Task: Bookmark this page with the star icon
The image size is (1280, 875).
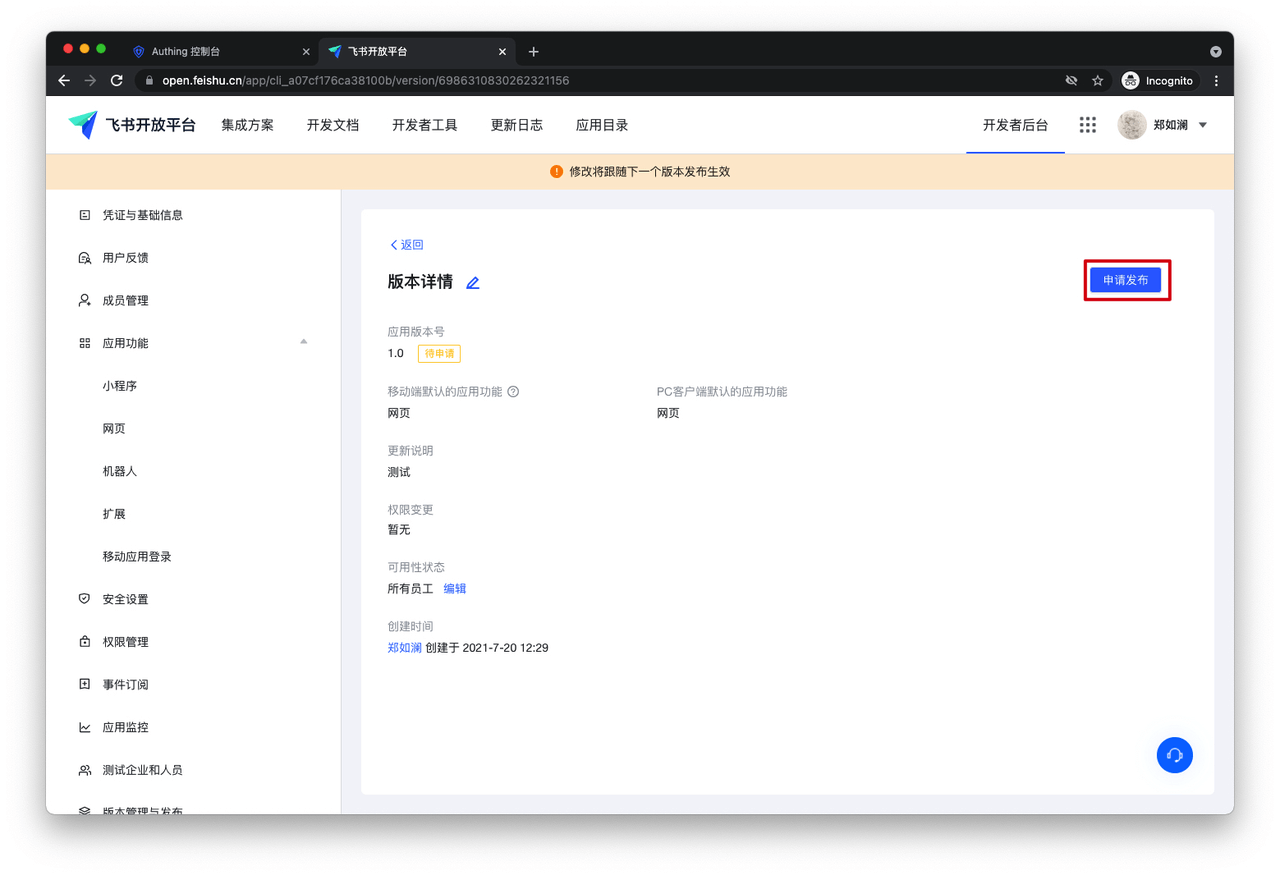Action: pos(1097,80)
